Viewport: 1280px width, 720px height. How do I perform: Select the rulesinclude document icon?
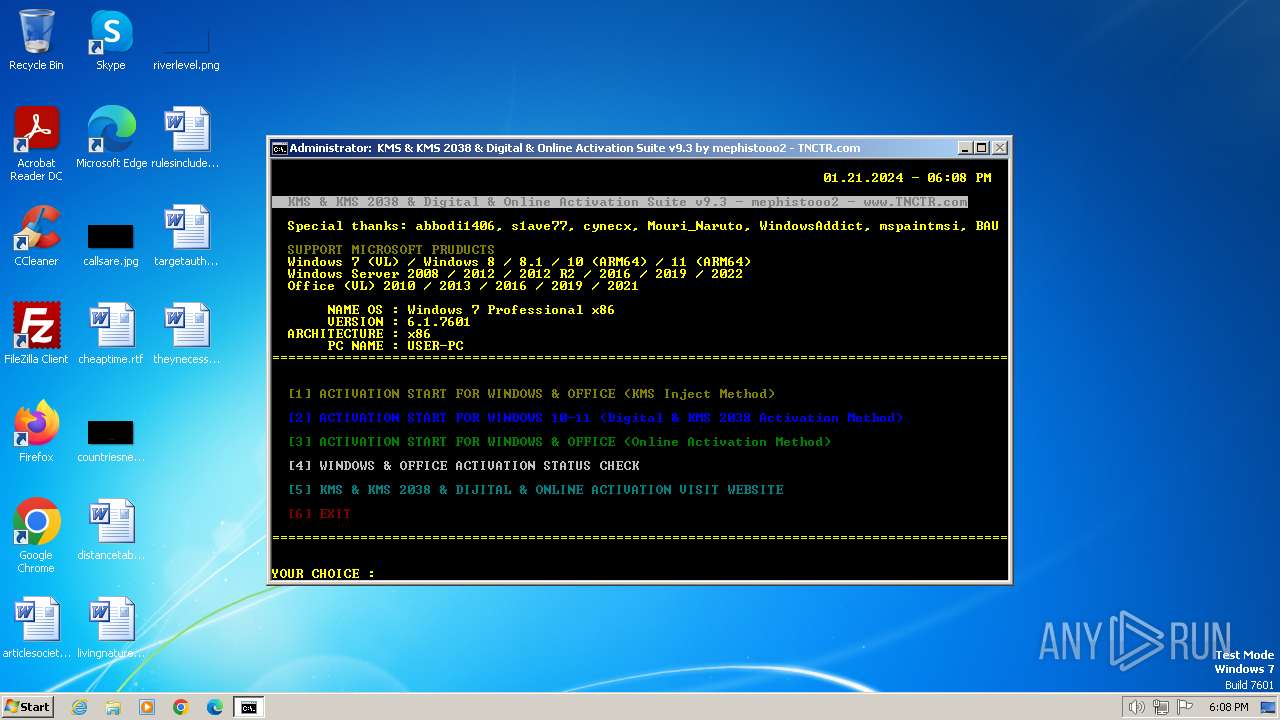(x=186, y=137)
